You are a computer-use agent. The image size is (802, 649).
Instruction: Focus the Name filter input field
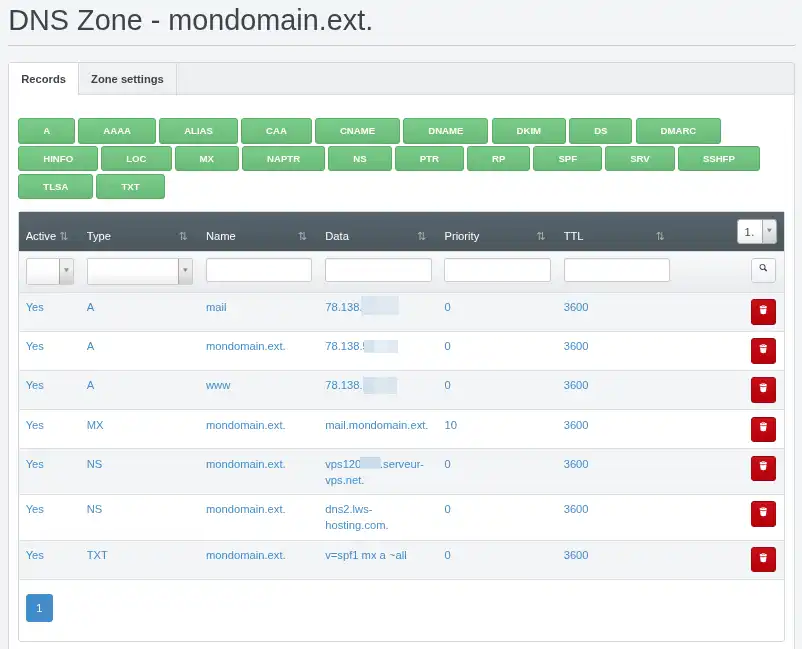pos(259,270)
